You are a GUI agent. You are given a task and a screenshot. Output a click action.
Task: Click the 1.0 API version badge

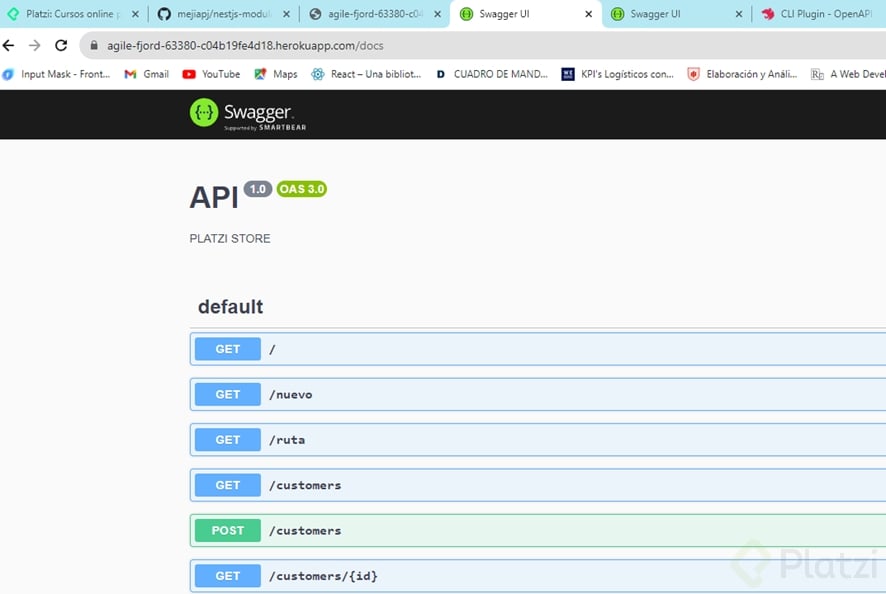coord(258,189)
